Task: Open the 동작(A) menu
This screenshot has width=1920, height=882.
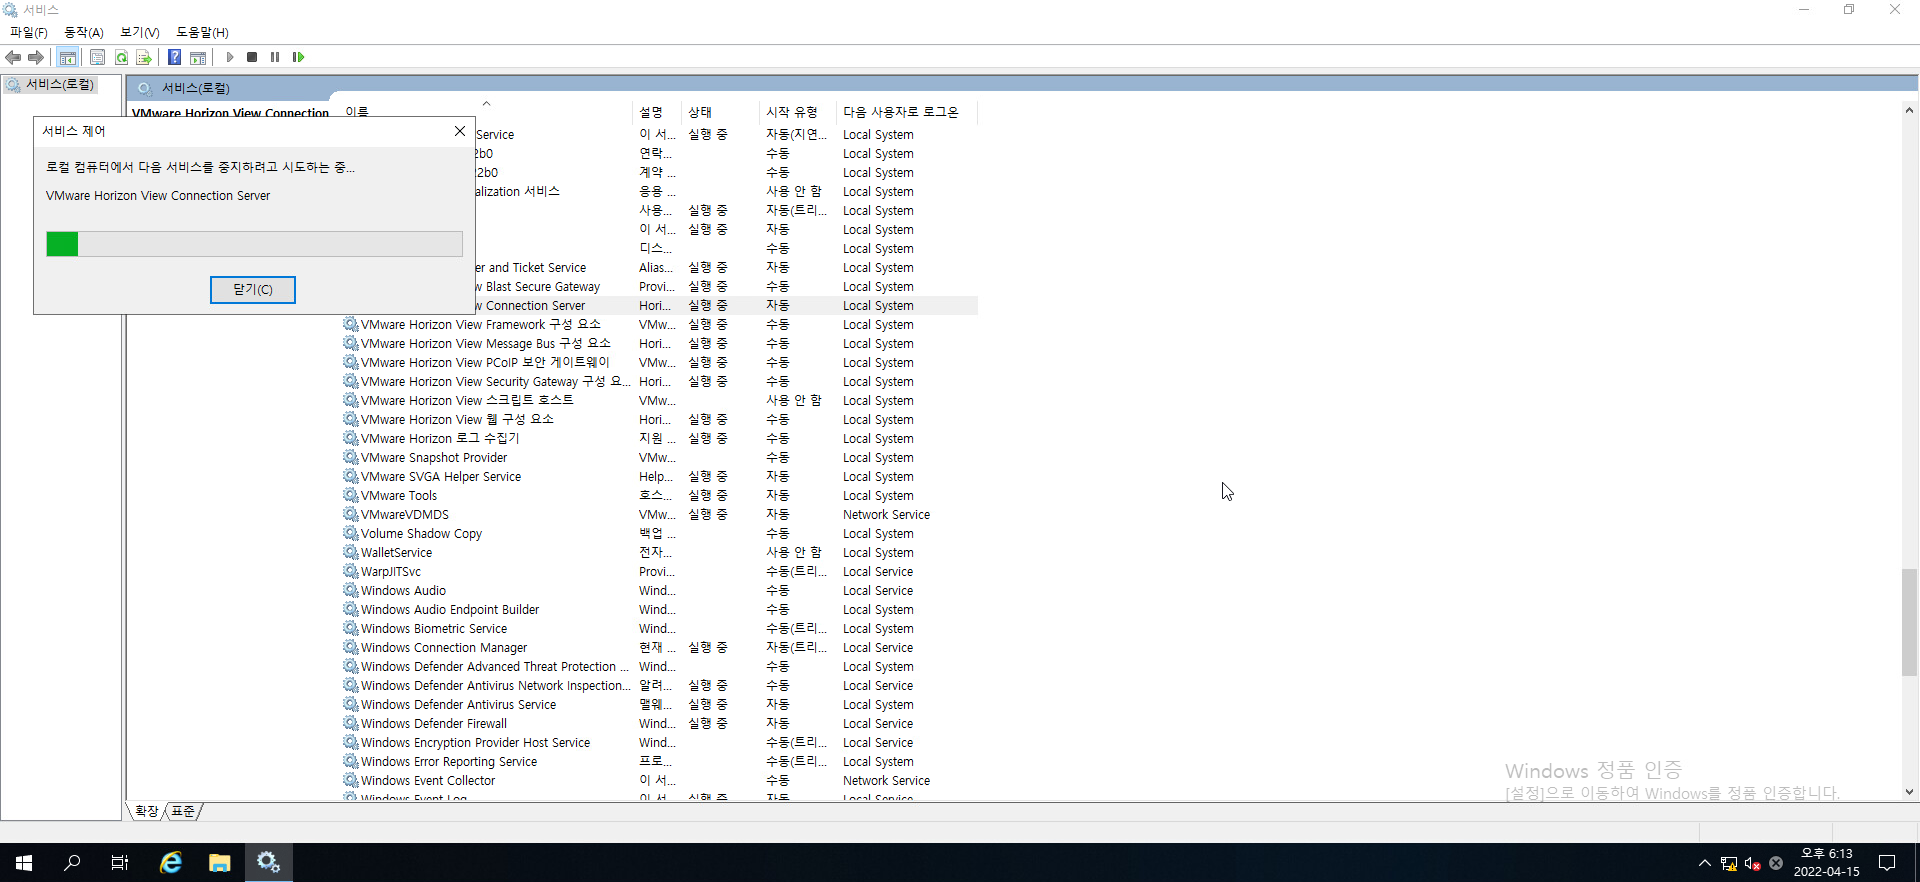Action: 84,32
